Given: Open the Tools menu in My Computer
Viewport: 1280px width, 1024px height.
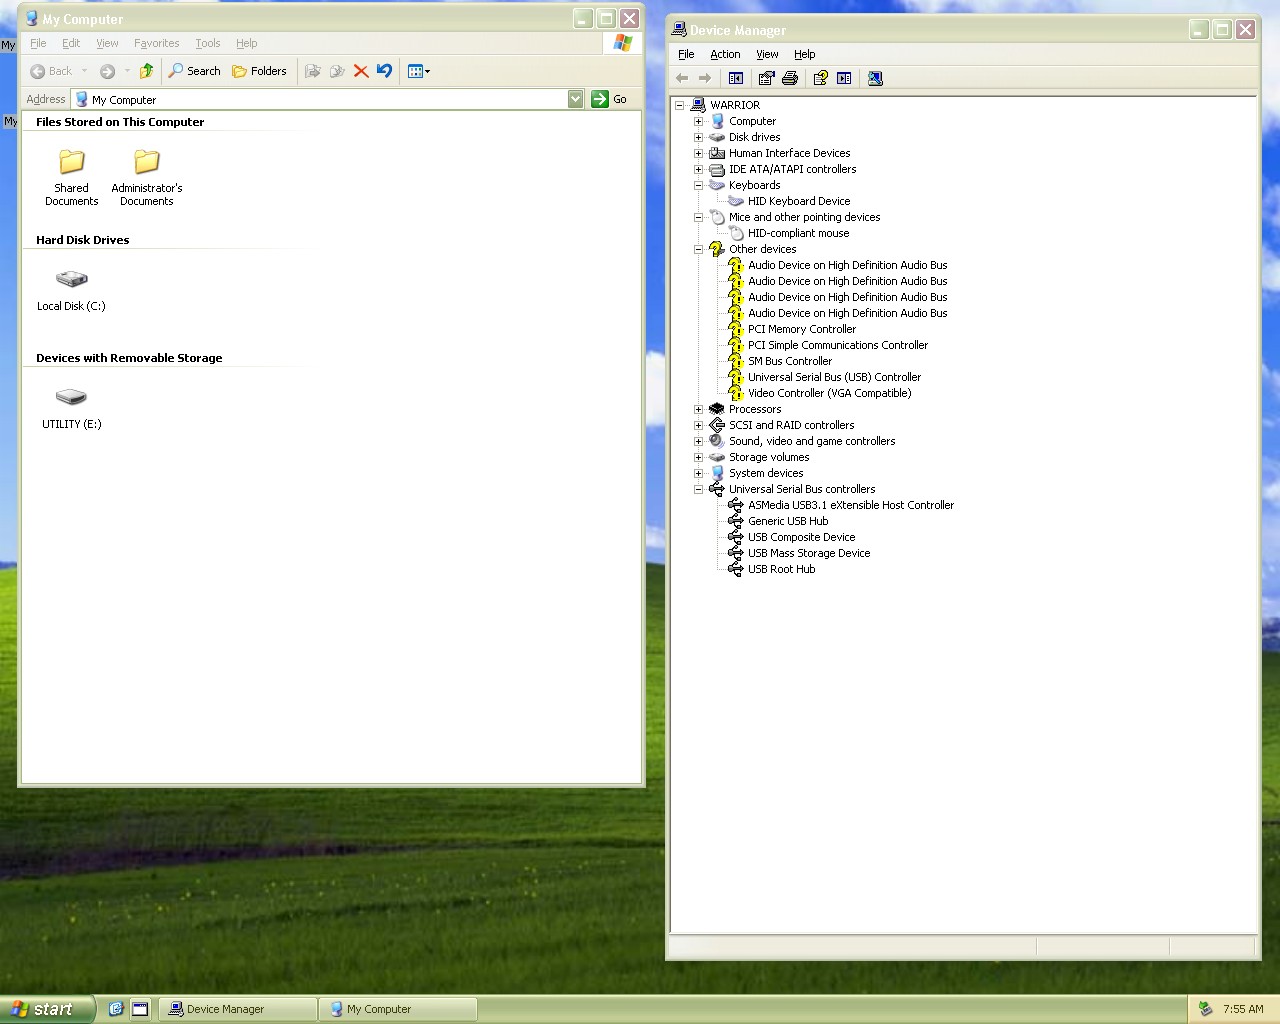Looking at the screenshot, I should (208, 43).
